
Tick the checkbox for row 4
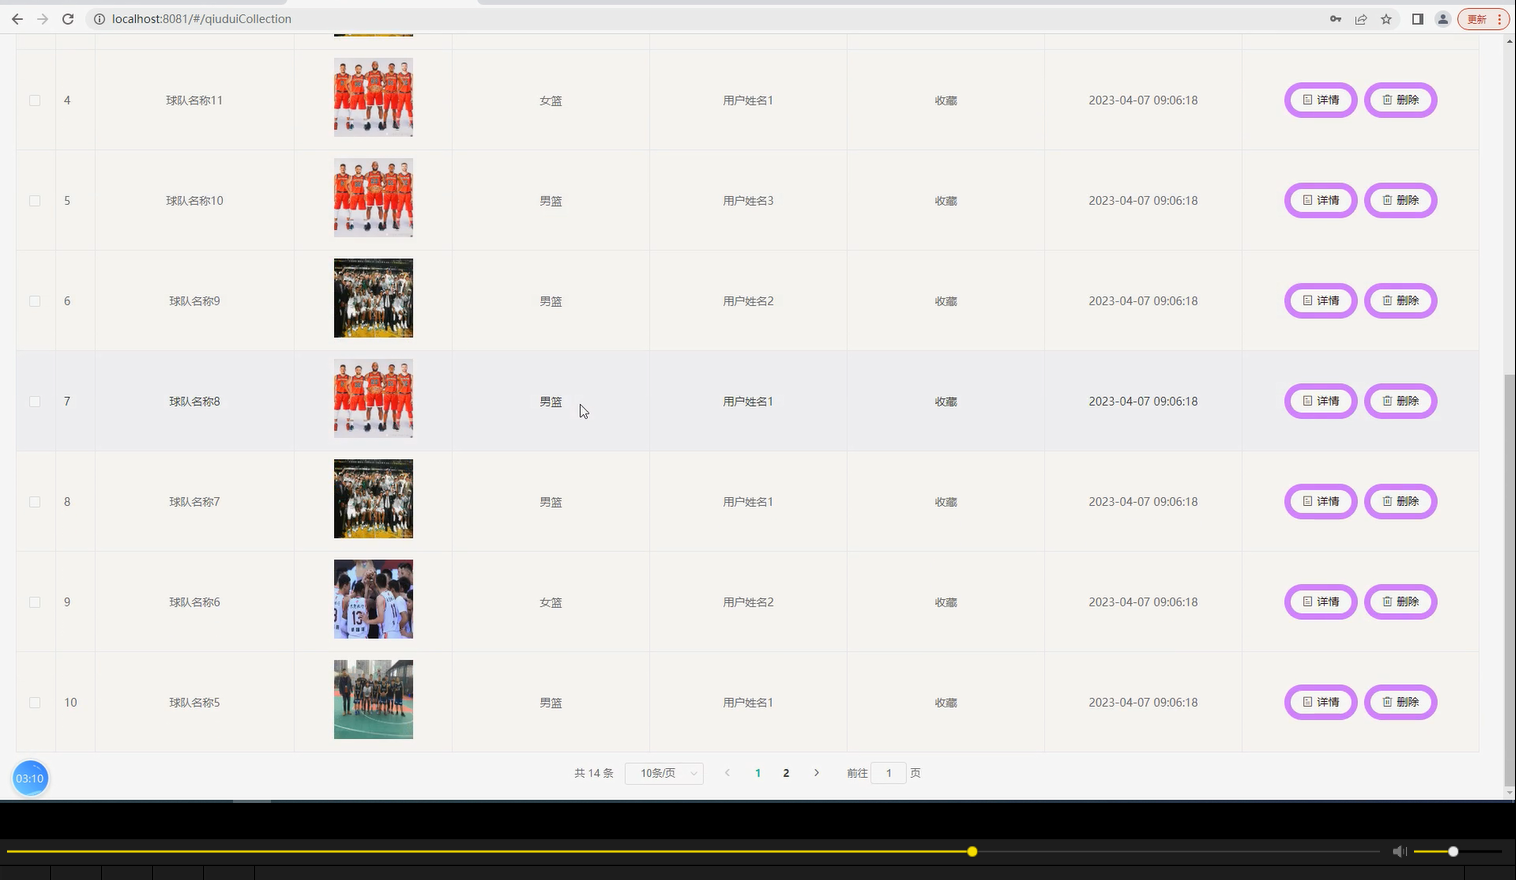pos(35,100)
